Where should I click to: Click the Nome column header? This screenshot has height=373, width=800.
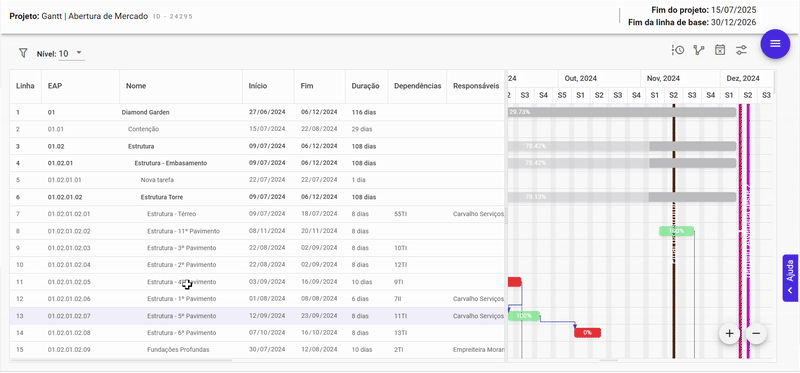click(181, 86)
